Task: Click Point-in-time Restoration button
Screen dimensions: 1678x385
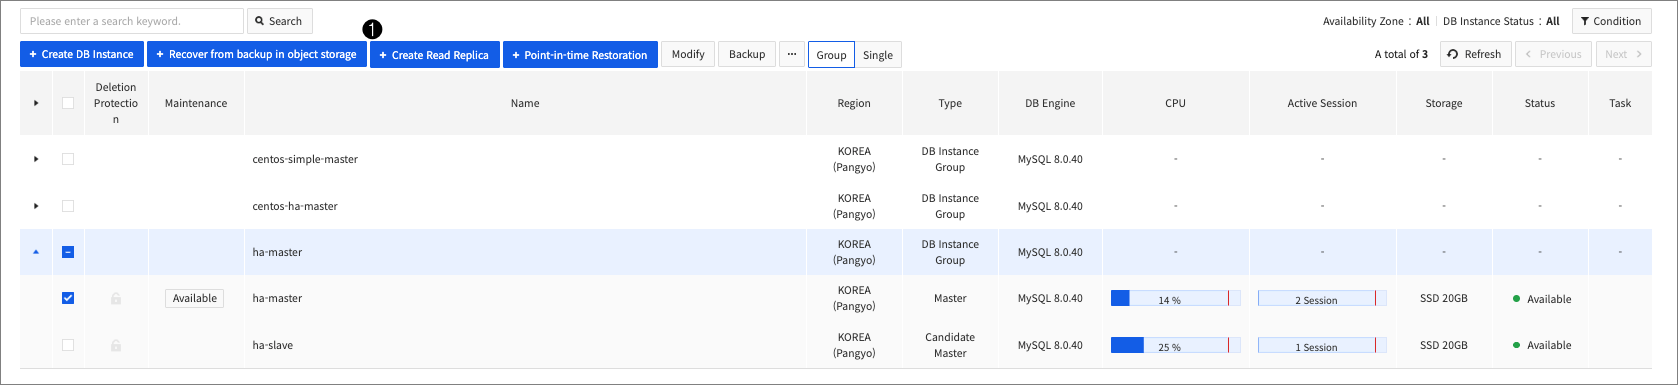Action: [580, 54]
